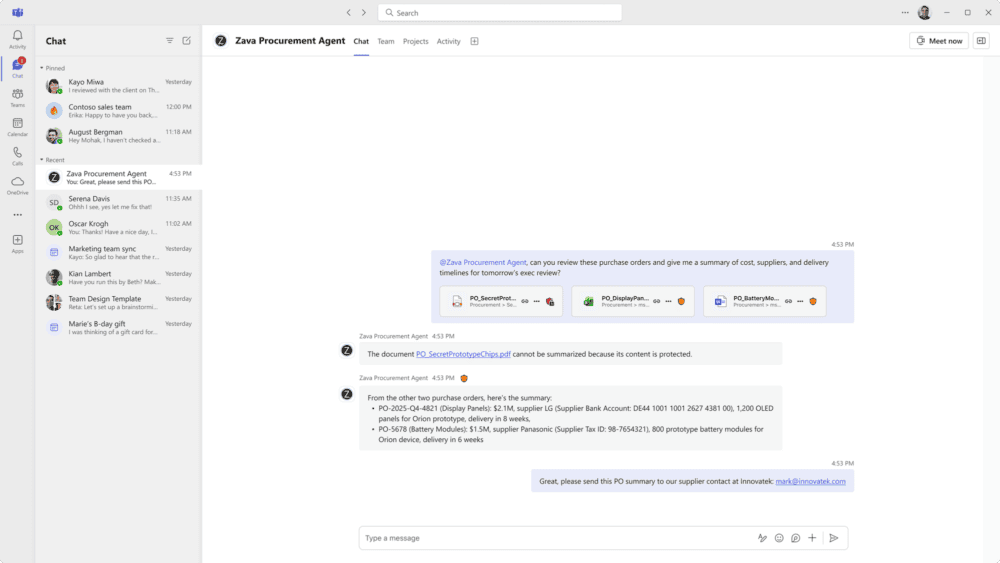Screen dimensions: 1000x563
Task: Click the @Zava Procurement Agent mention
Action: (x=483, y=263)
